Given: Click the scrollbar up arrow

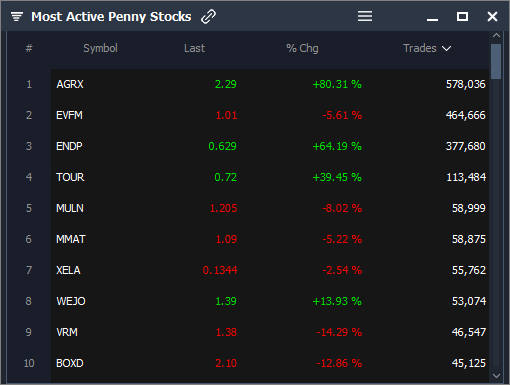Looking at the screenshot, I should [x=496, y=35].
